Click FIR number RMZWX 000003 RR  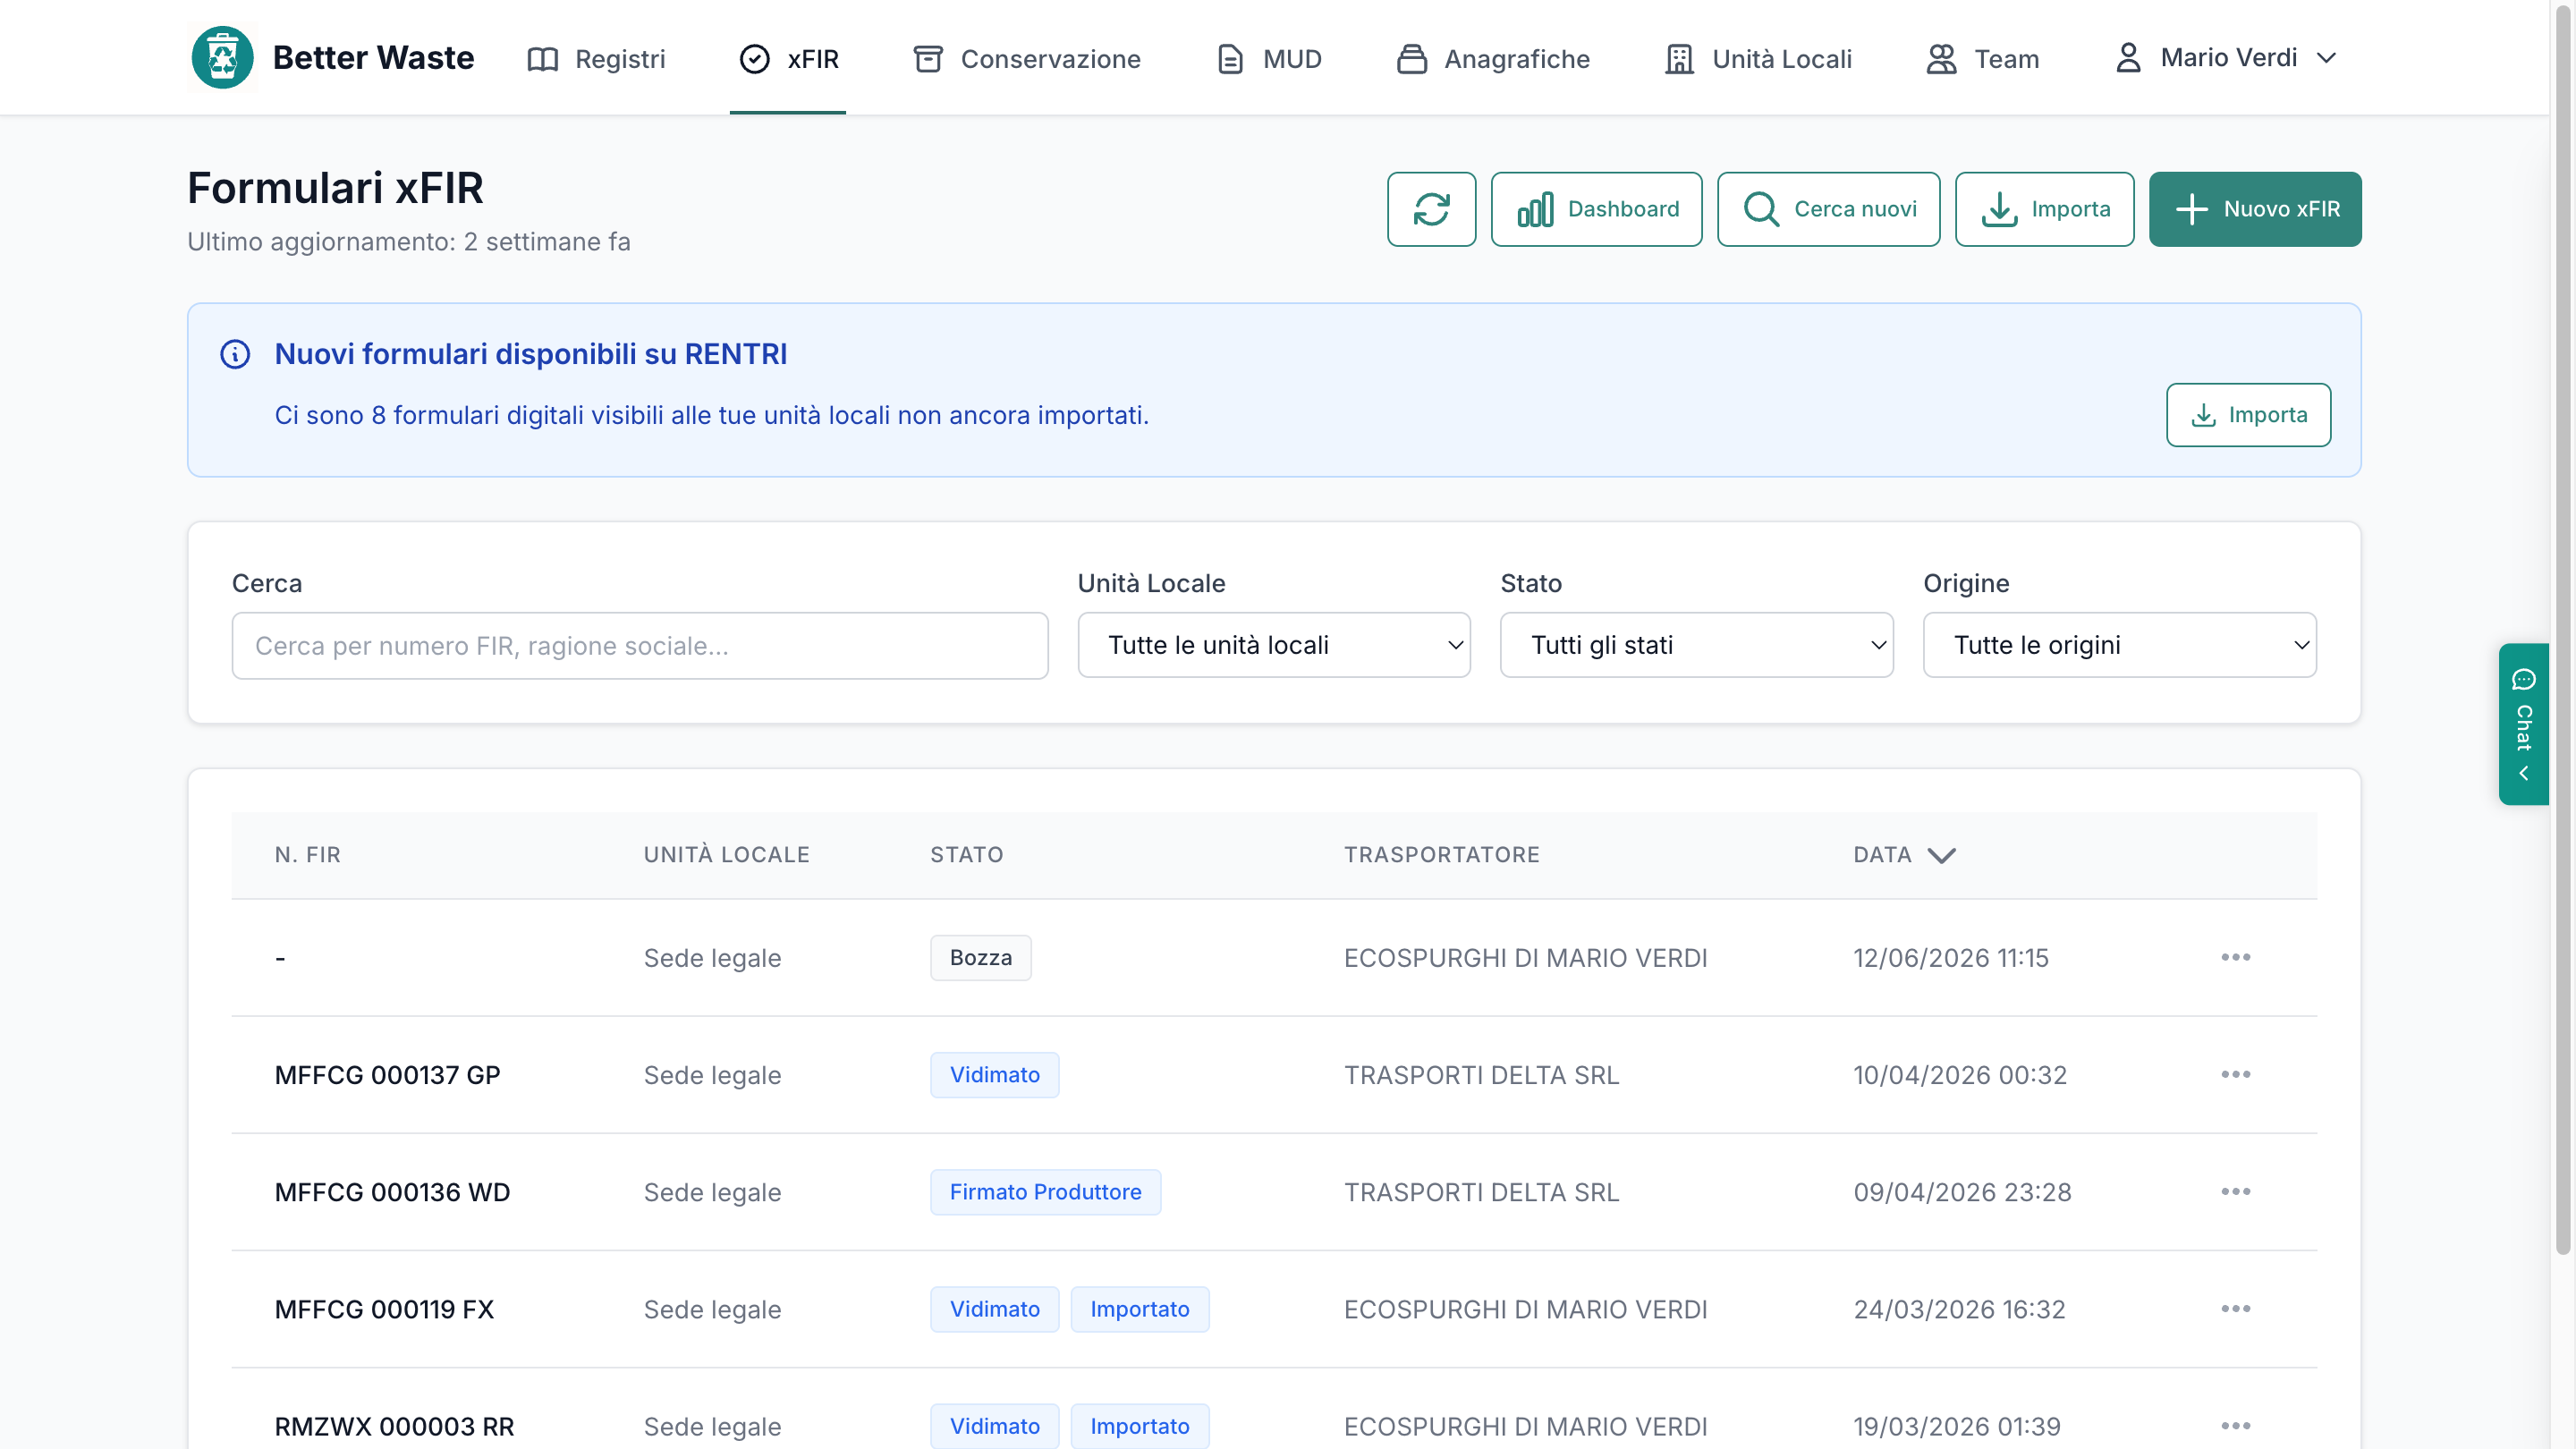(x=394, y=1426)
